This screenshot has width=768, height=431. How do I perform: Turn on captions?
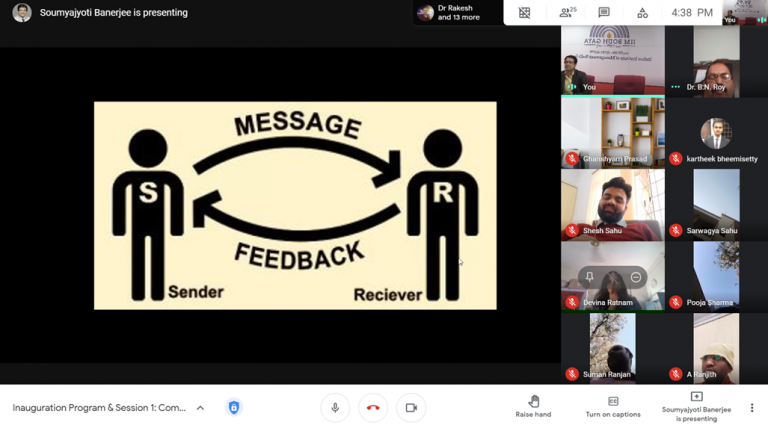tap(613, 406)
